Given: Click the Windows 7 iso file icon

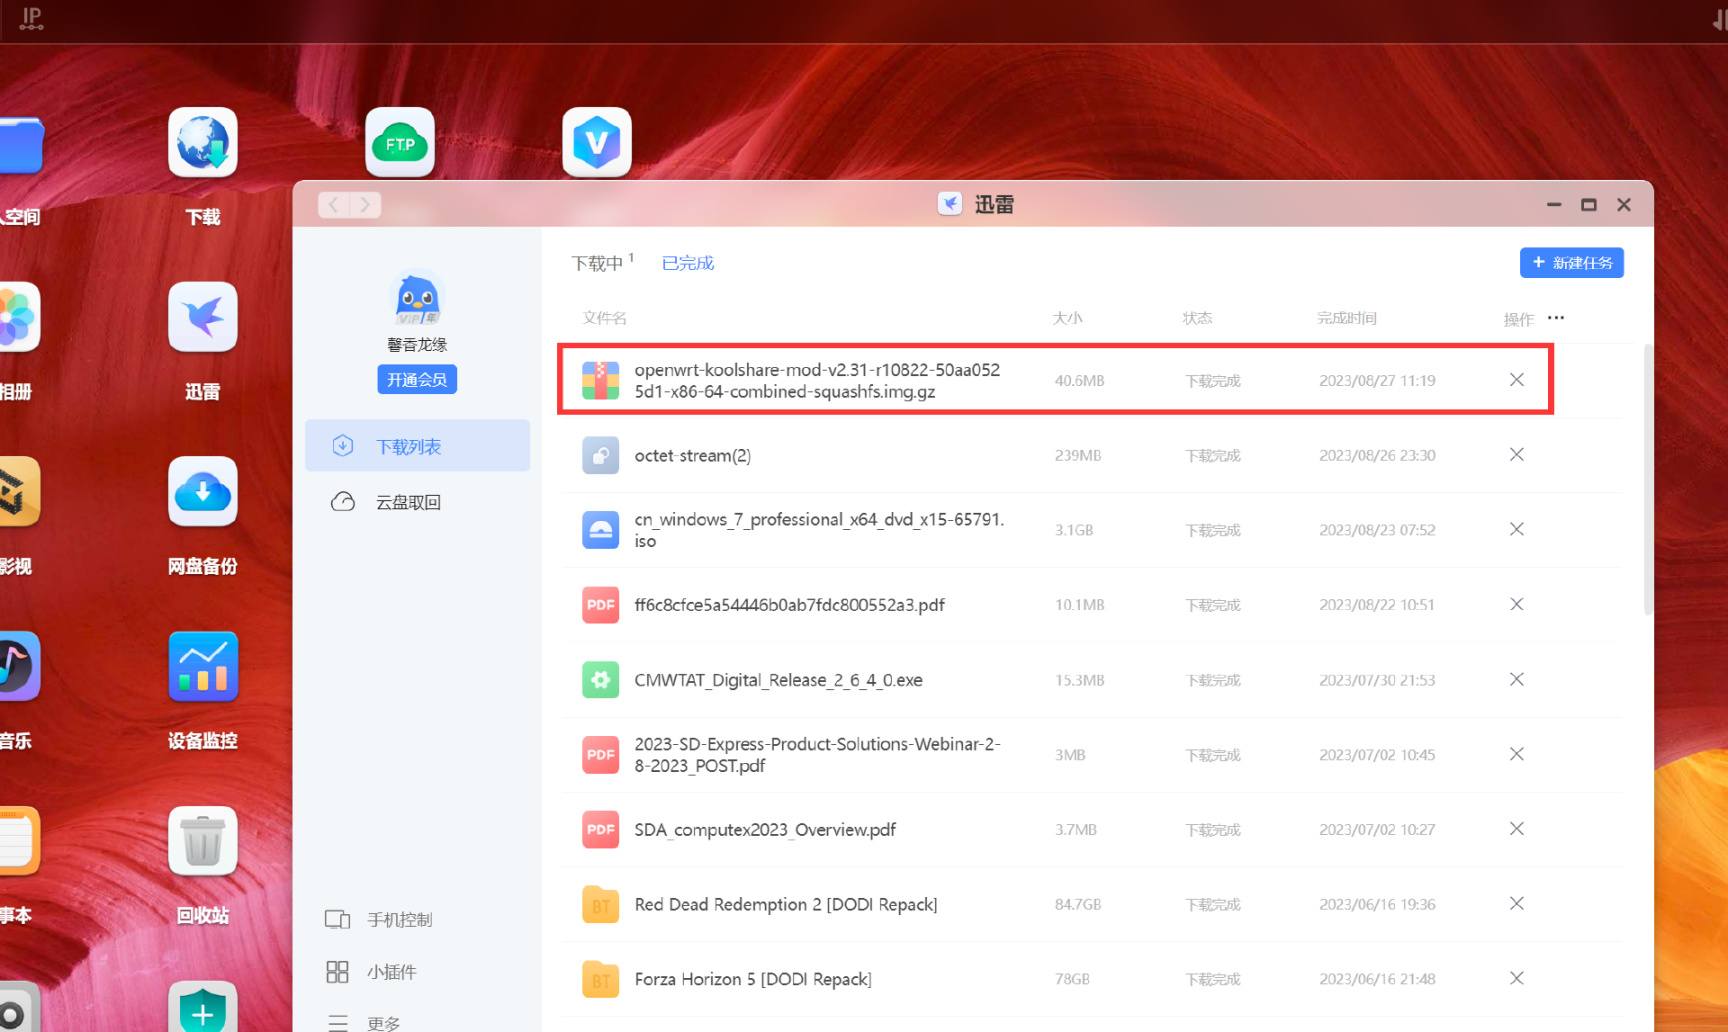Looking at the screenshot, I should (601, 530).
